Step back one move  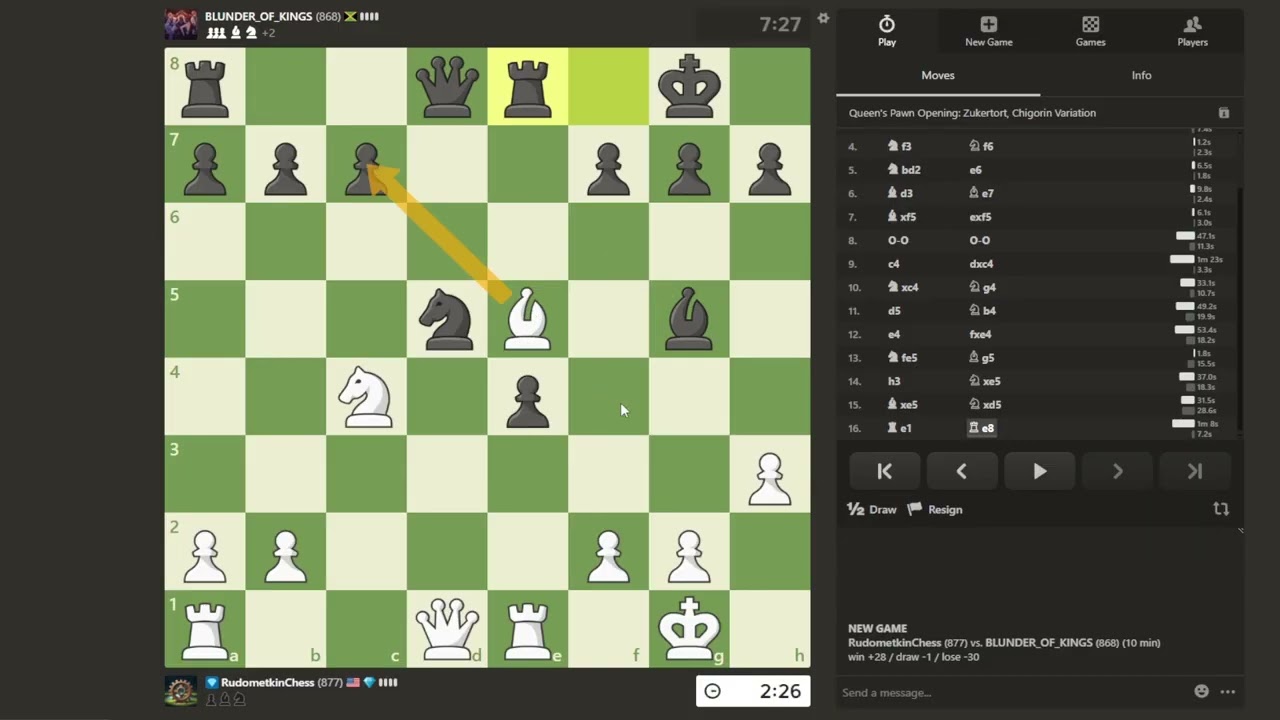coord(961,471)
